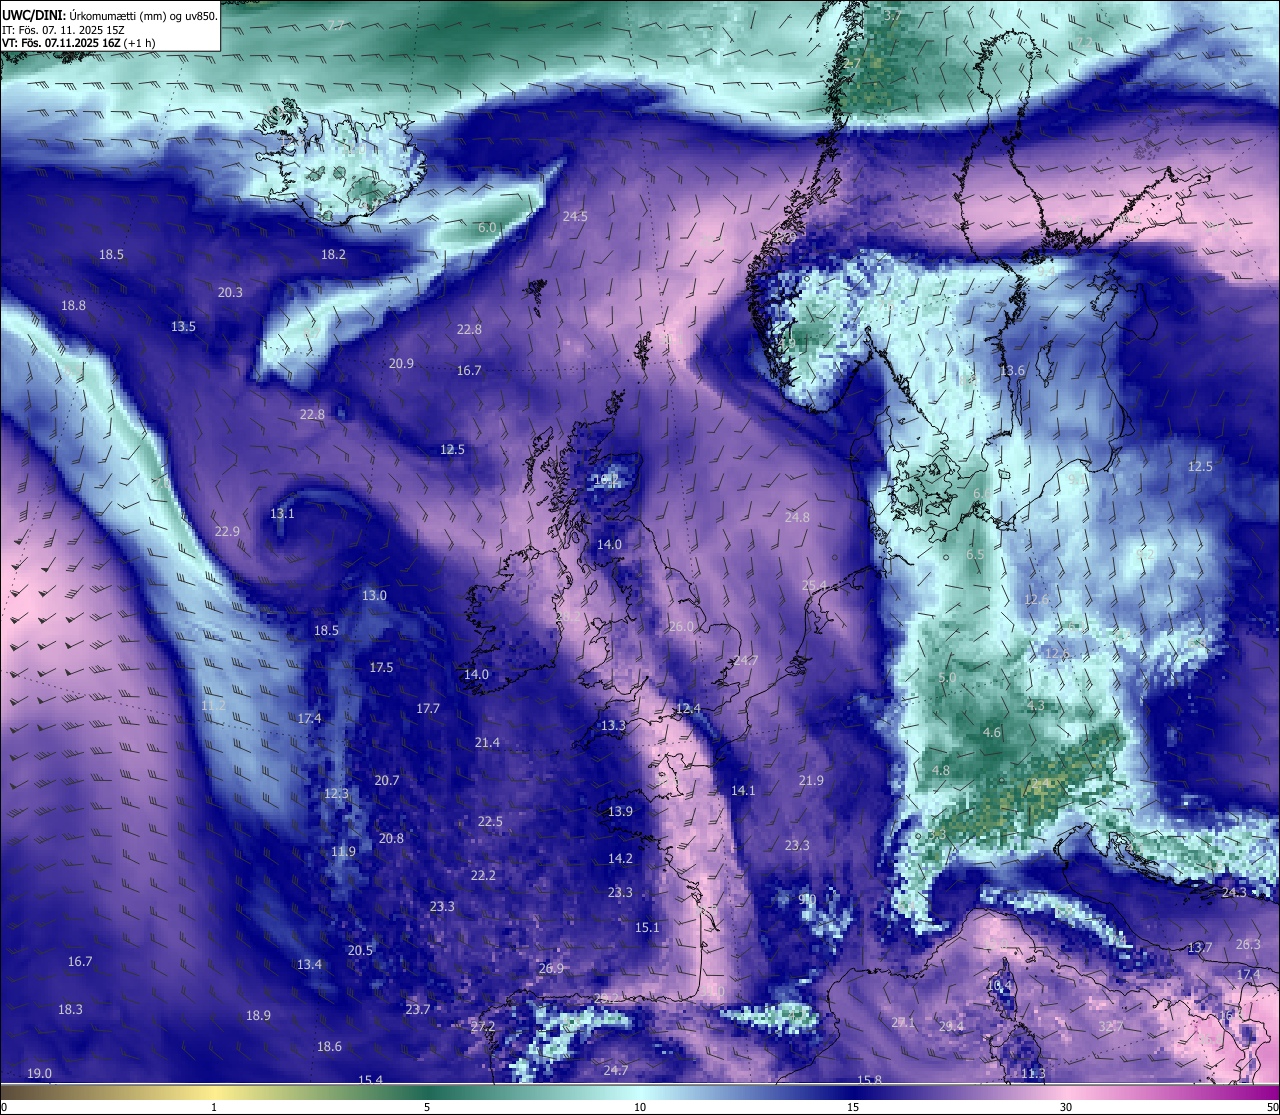
Task: Click the 20.9 map value
Action: point(401,364)
